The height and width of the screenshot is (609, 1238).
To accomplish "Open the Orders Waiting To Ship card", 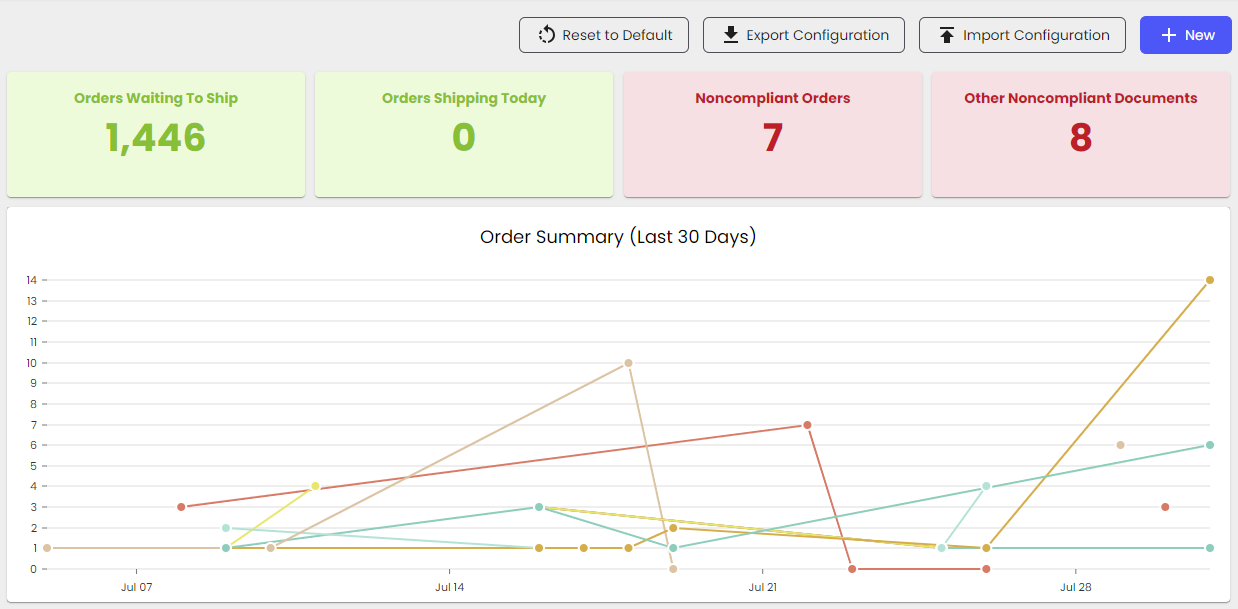I will (x=156, y=134).
